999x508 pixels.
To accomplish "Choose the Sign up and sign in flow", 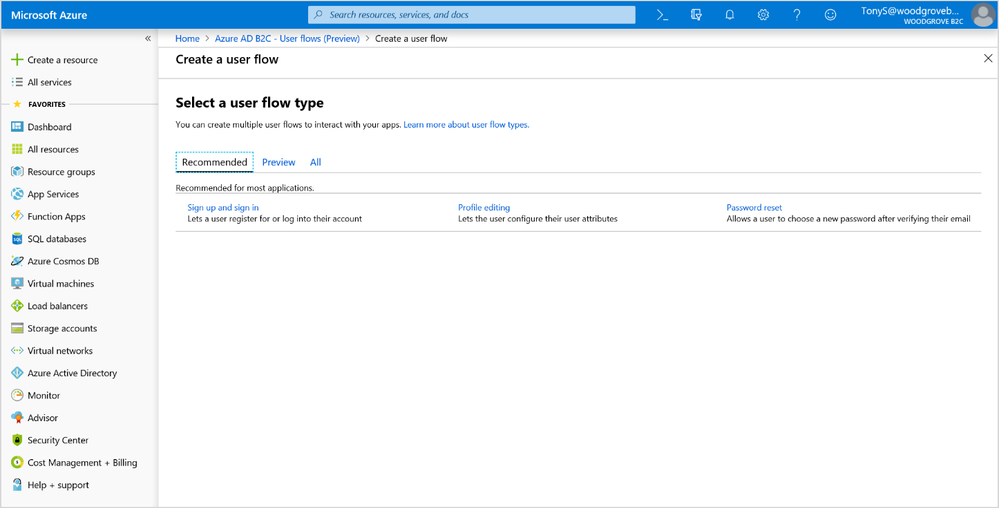I will coord(223,207).
